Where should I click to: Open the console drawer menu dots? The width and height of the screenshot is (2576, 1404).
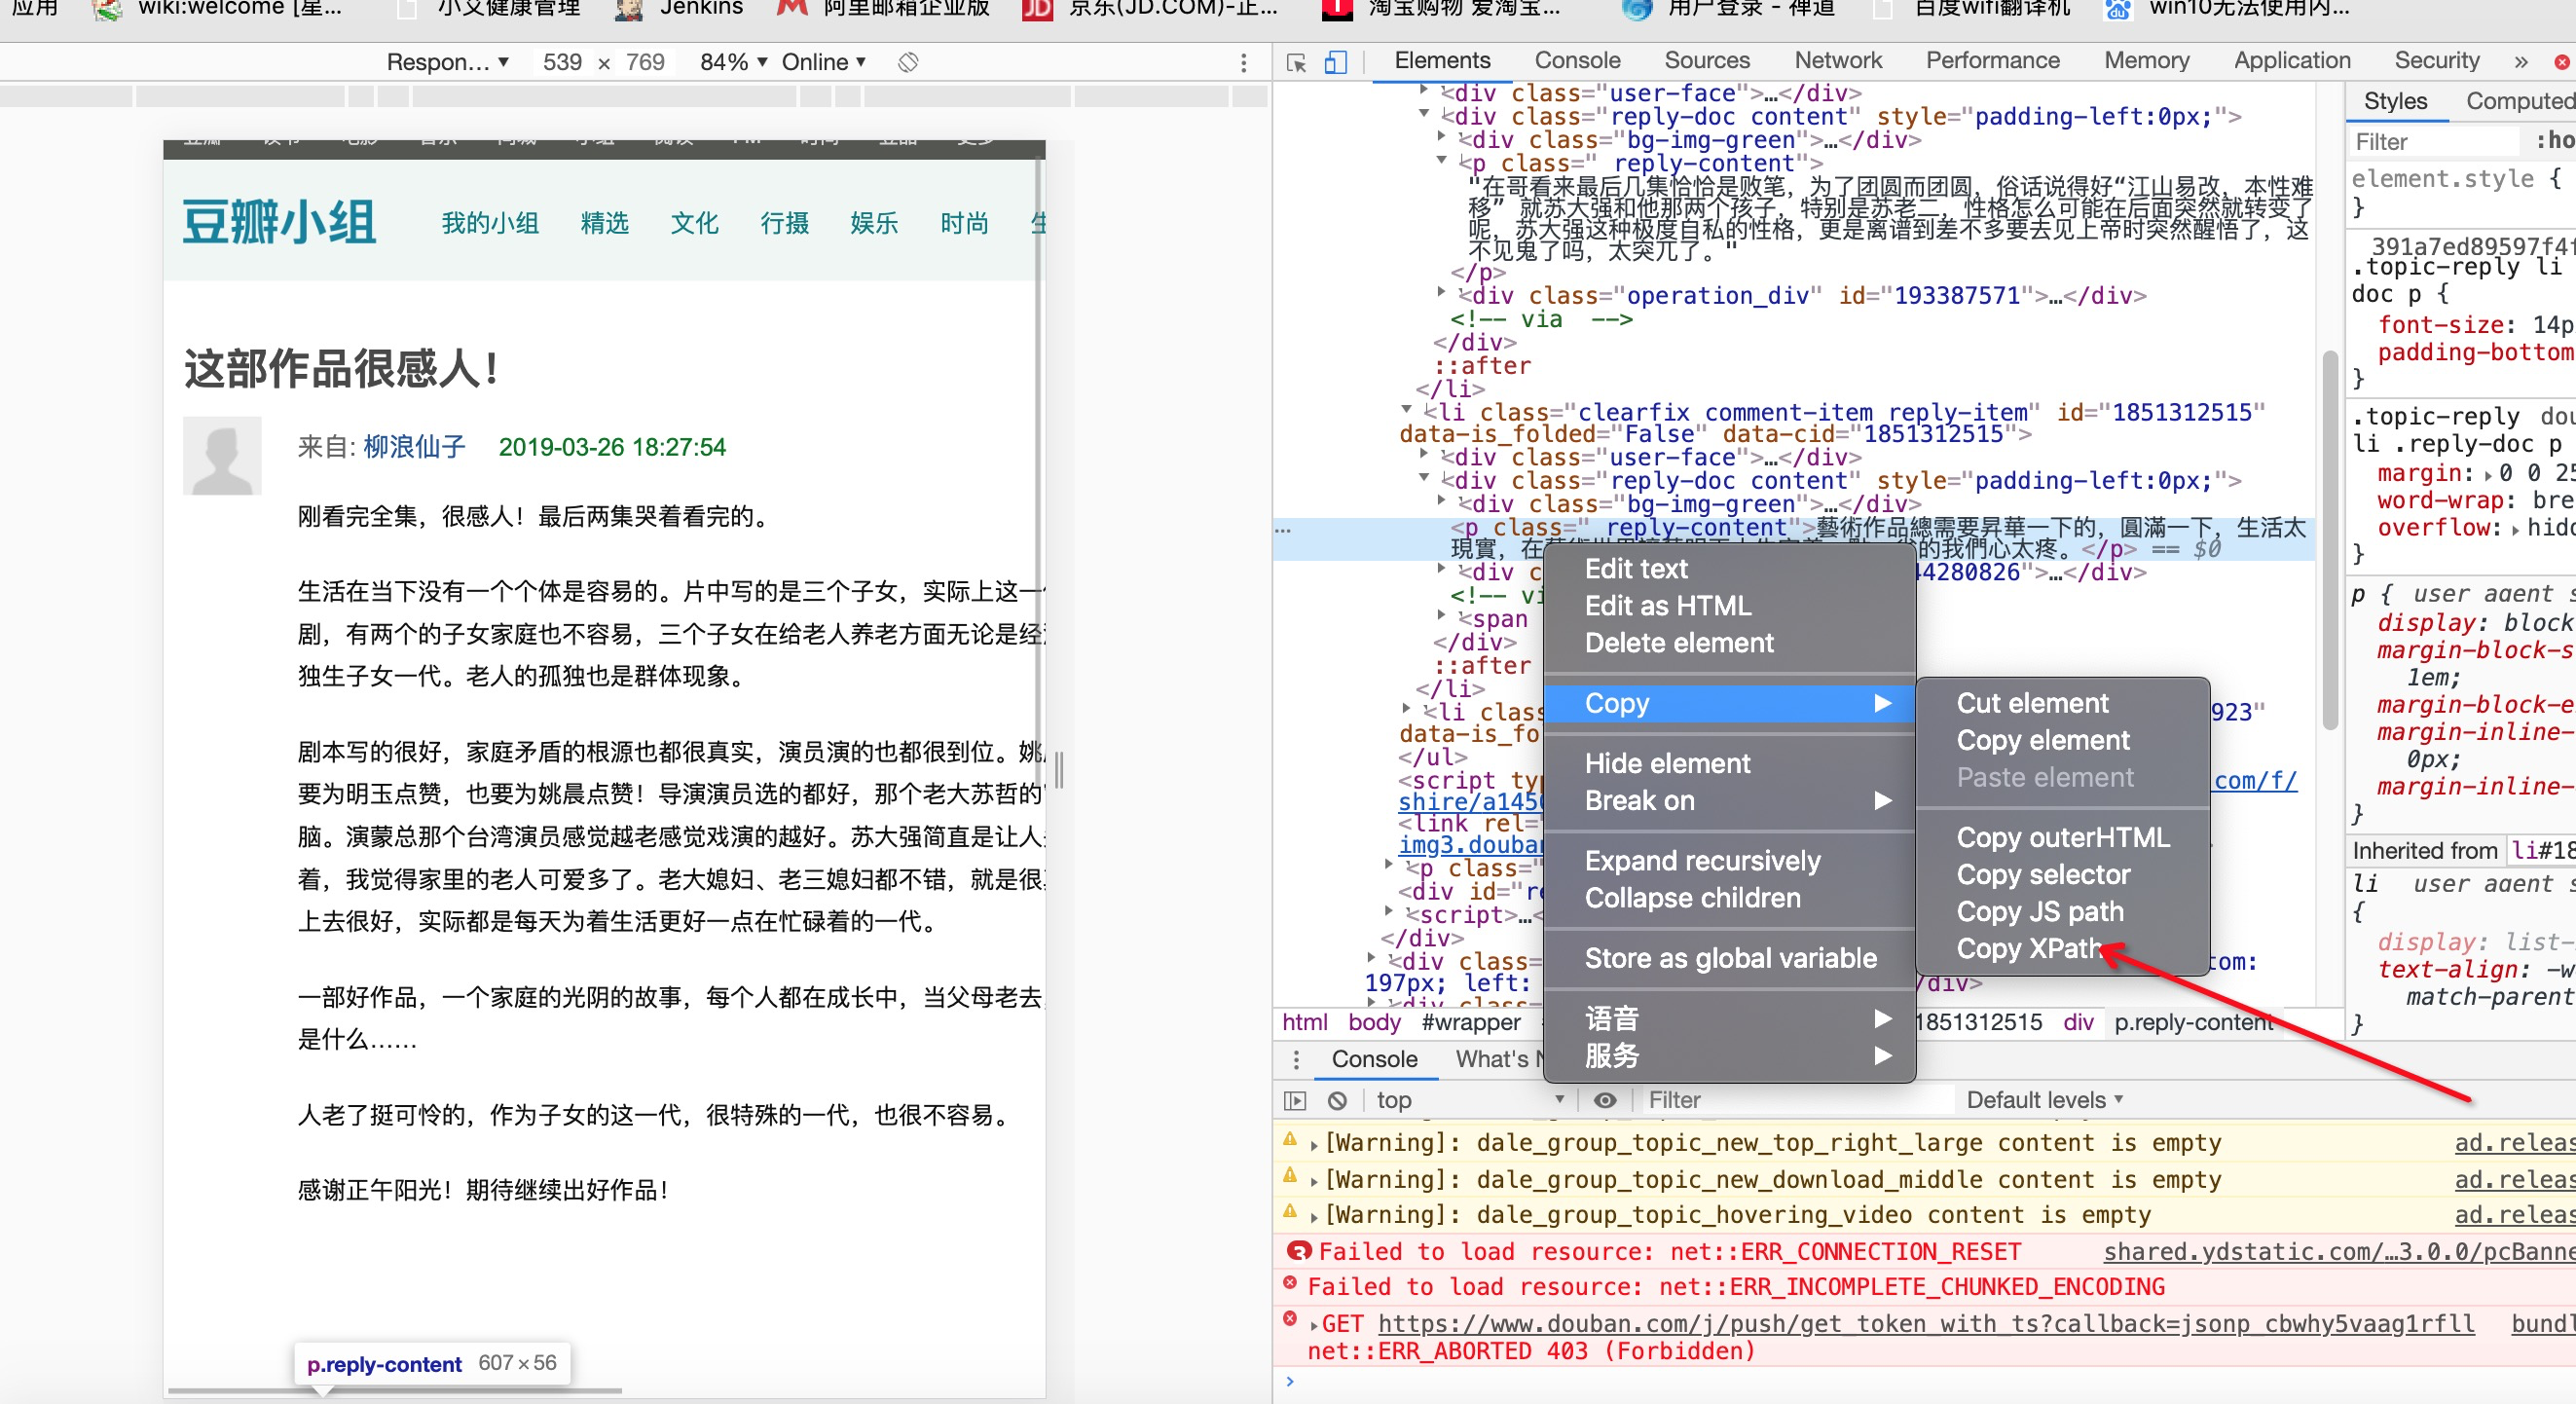click(1296, 1059)
